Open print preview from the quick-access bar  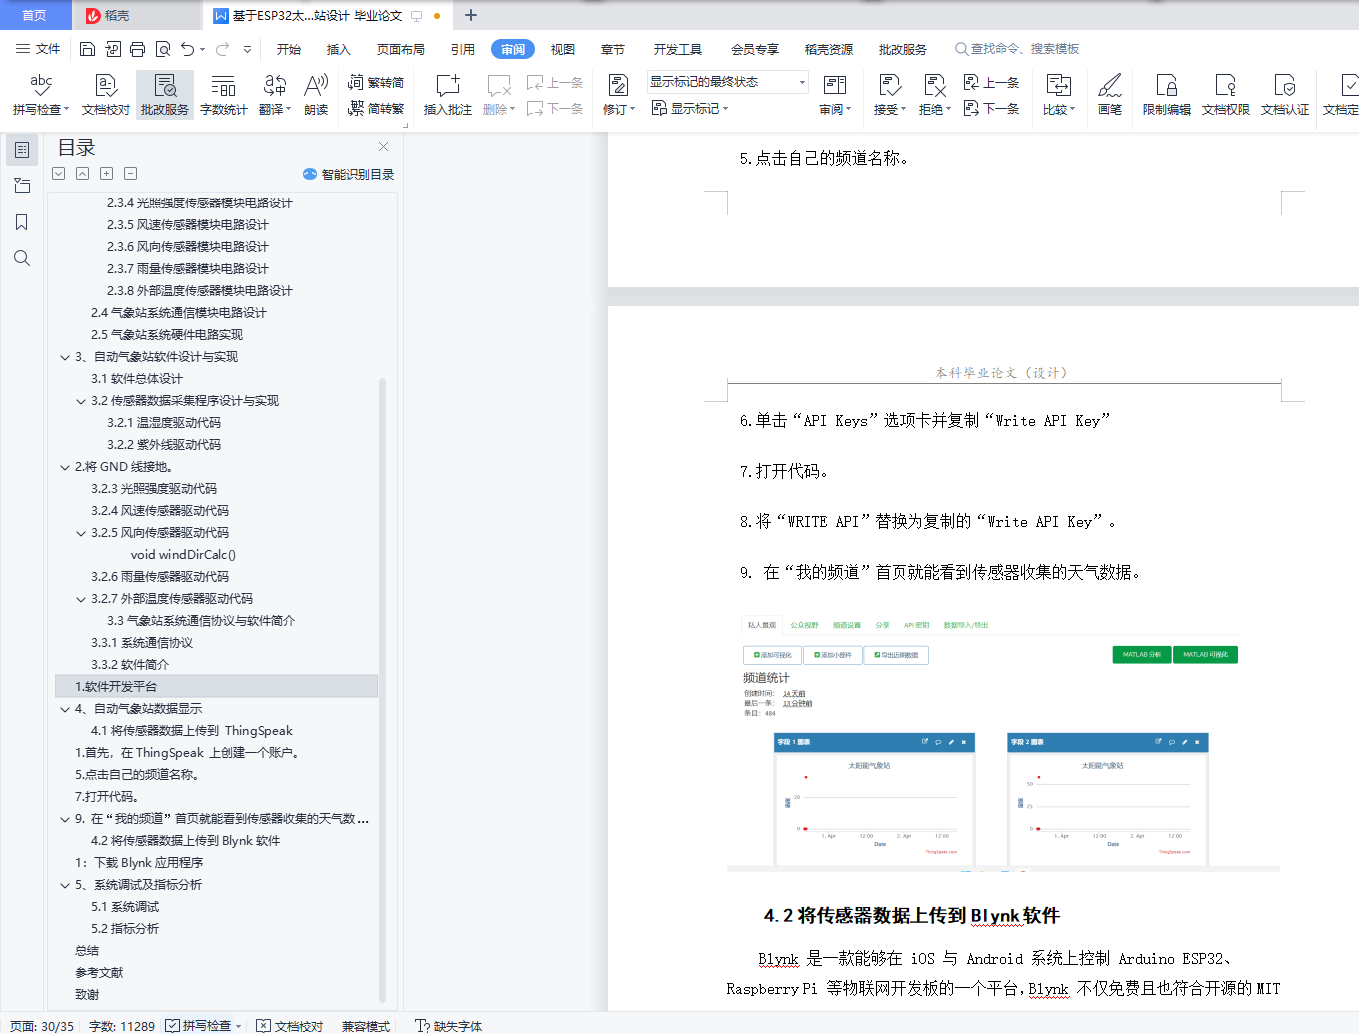point(162,49)
